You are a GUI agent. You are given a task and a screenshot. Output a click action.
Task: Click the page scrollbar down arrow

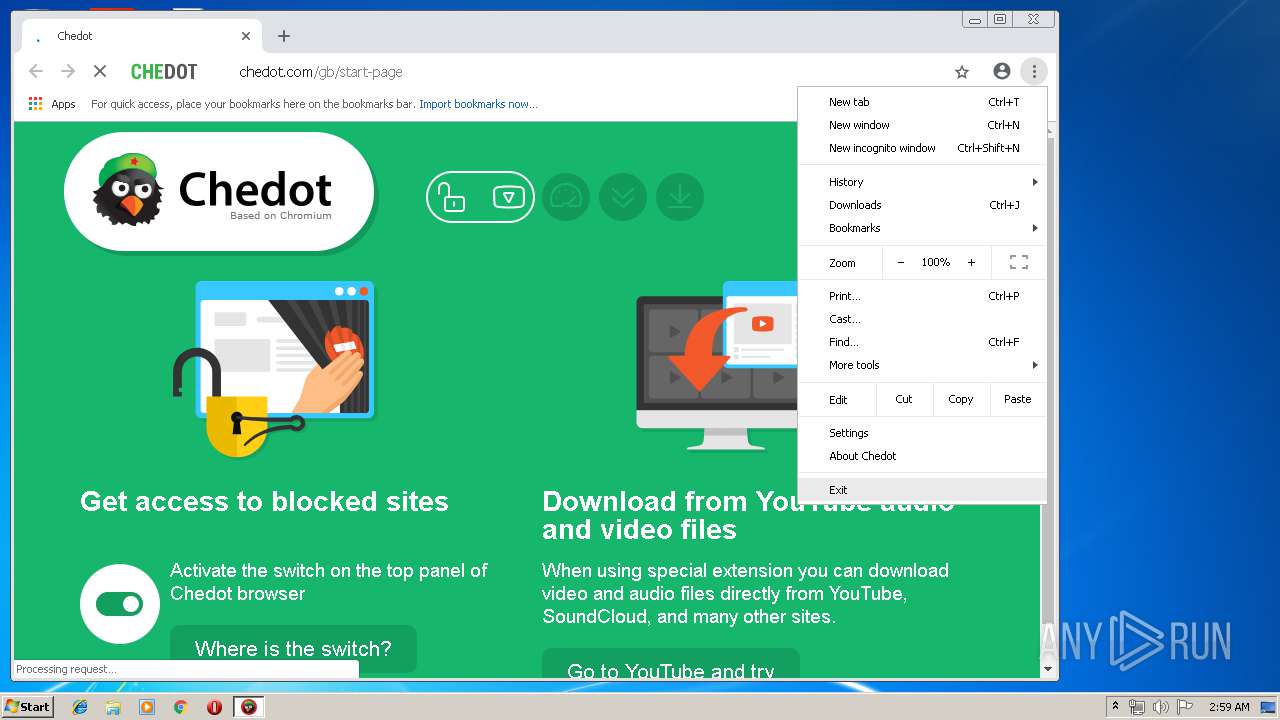[1048, 669]
